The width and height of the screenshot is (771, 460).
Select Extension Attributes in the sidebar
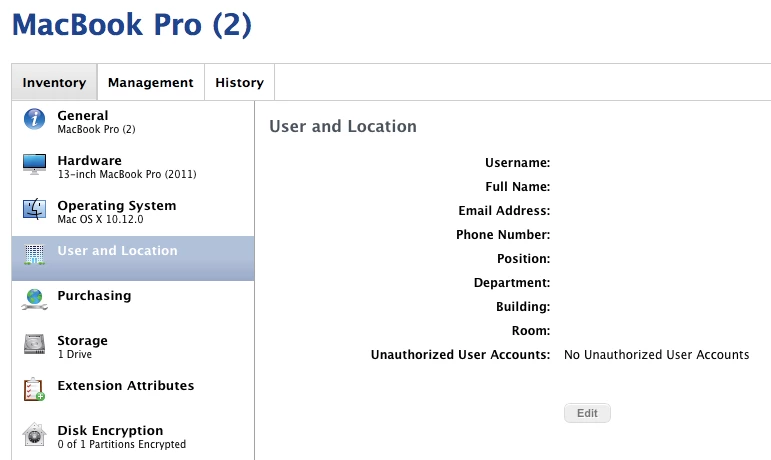click(x=133, y=392)
